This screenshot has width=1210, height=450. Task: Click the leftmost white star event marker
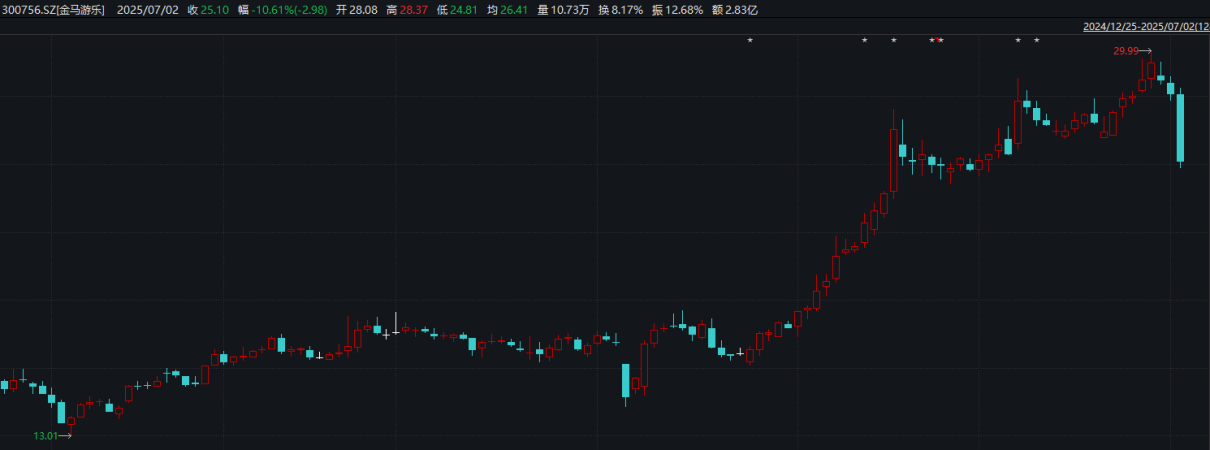coord(749,40)
